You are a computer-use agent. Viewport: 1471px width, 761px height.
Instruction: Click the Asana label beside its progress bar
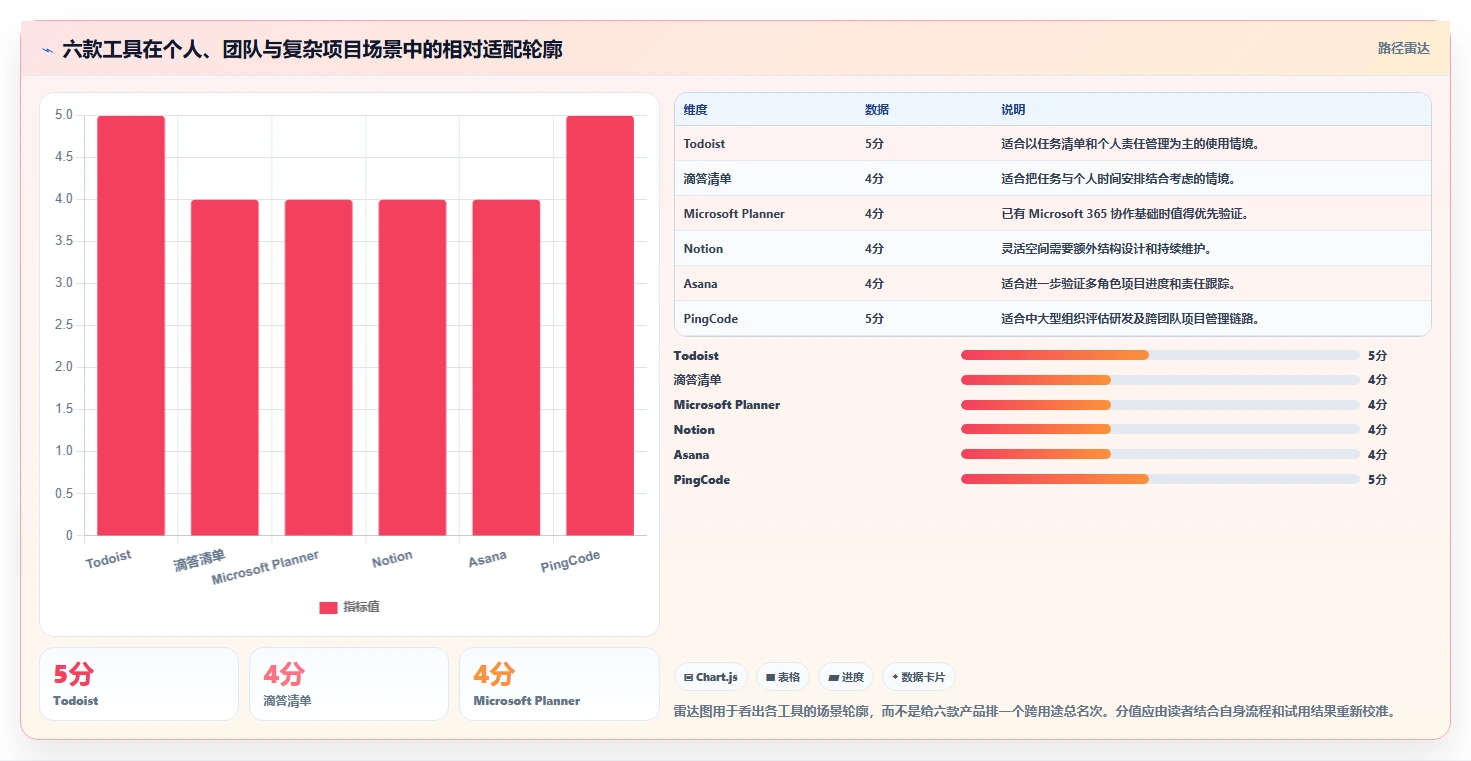pos(692,454)
